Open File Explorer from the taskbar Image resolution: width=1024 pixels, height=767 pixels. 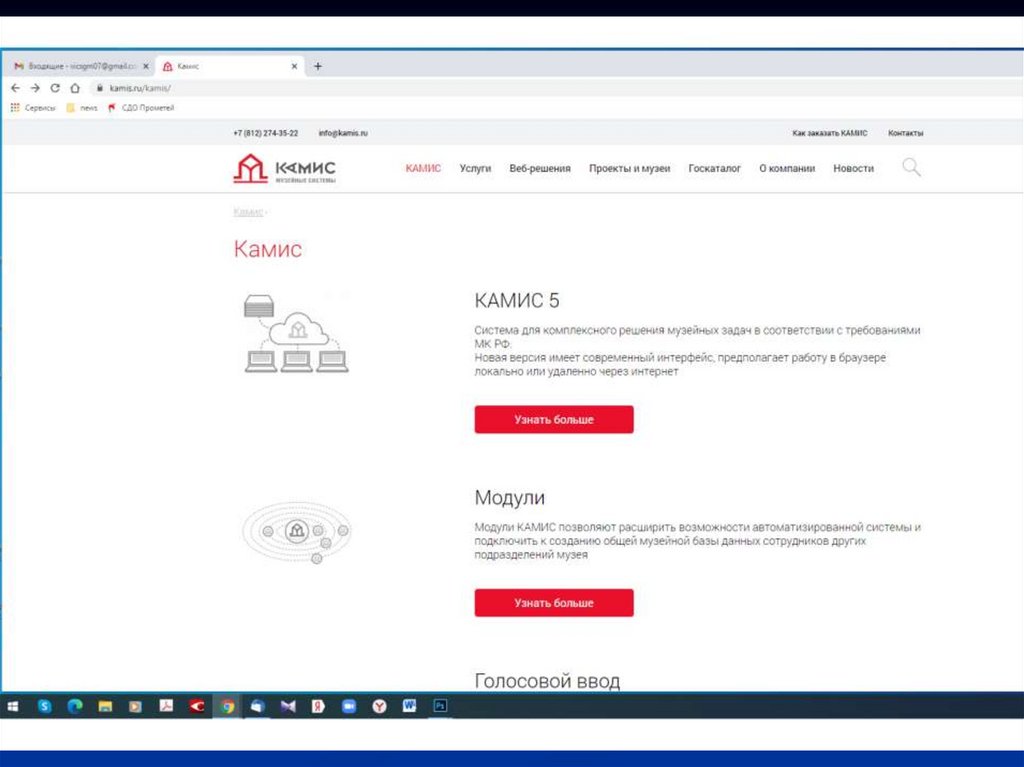click(x=105, y=706)
